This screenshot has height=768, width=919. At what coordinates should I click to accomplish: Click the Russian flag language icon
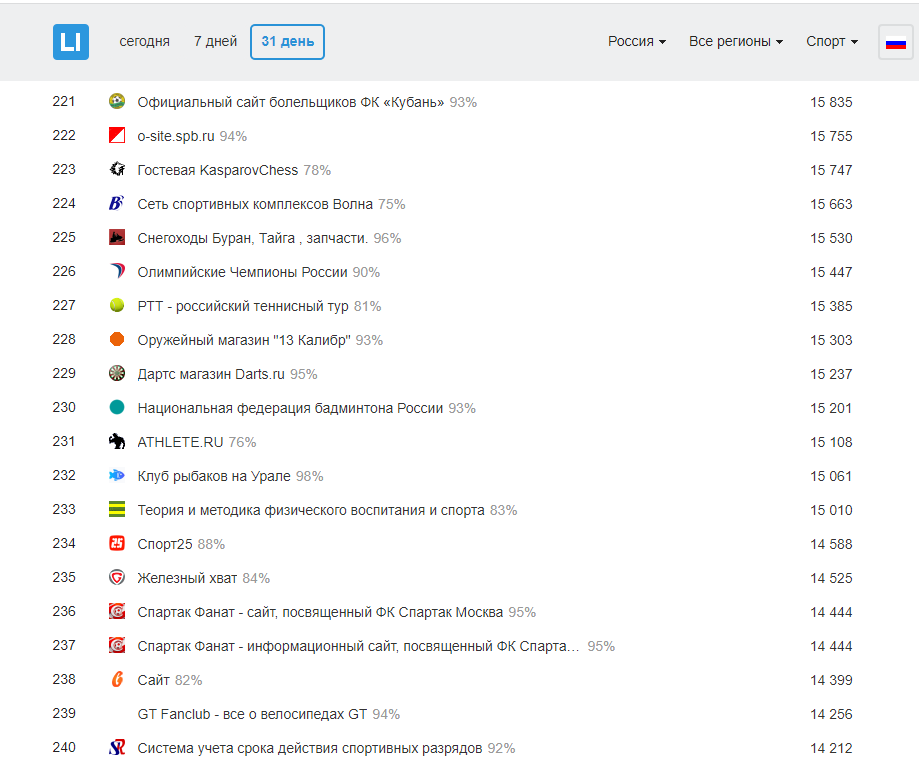click(896, 42)
